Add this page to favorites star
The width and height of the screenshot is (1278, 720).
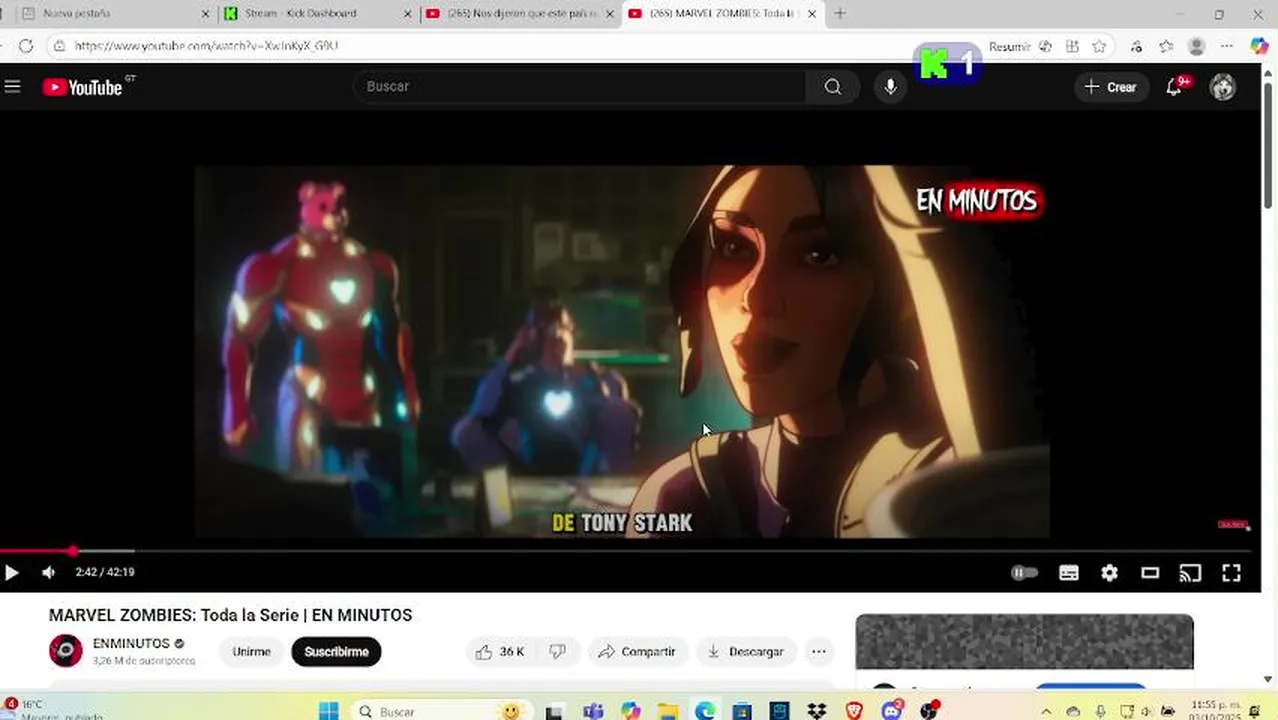tap(1099, 47)
